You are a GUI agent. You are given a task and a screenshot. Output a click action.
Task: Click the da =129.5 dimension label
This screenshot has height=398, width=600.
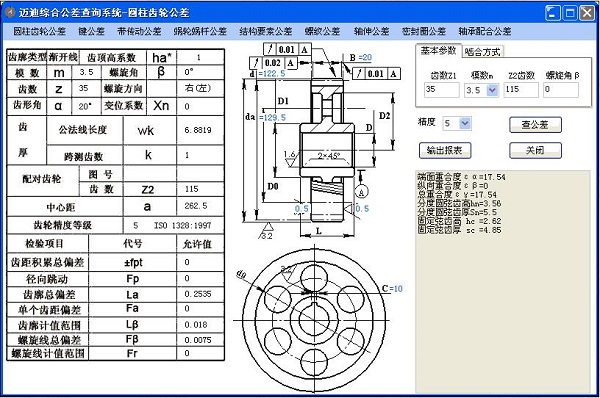[266, 117]
